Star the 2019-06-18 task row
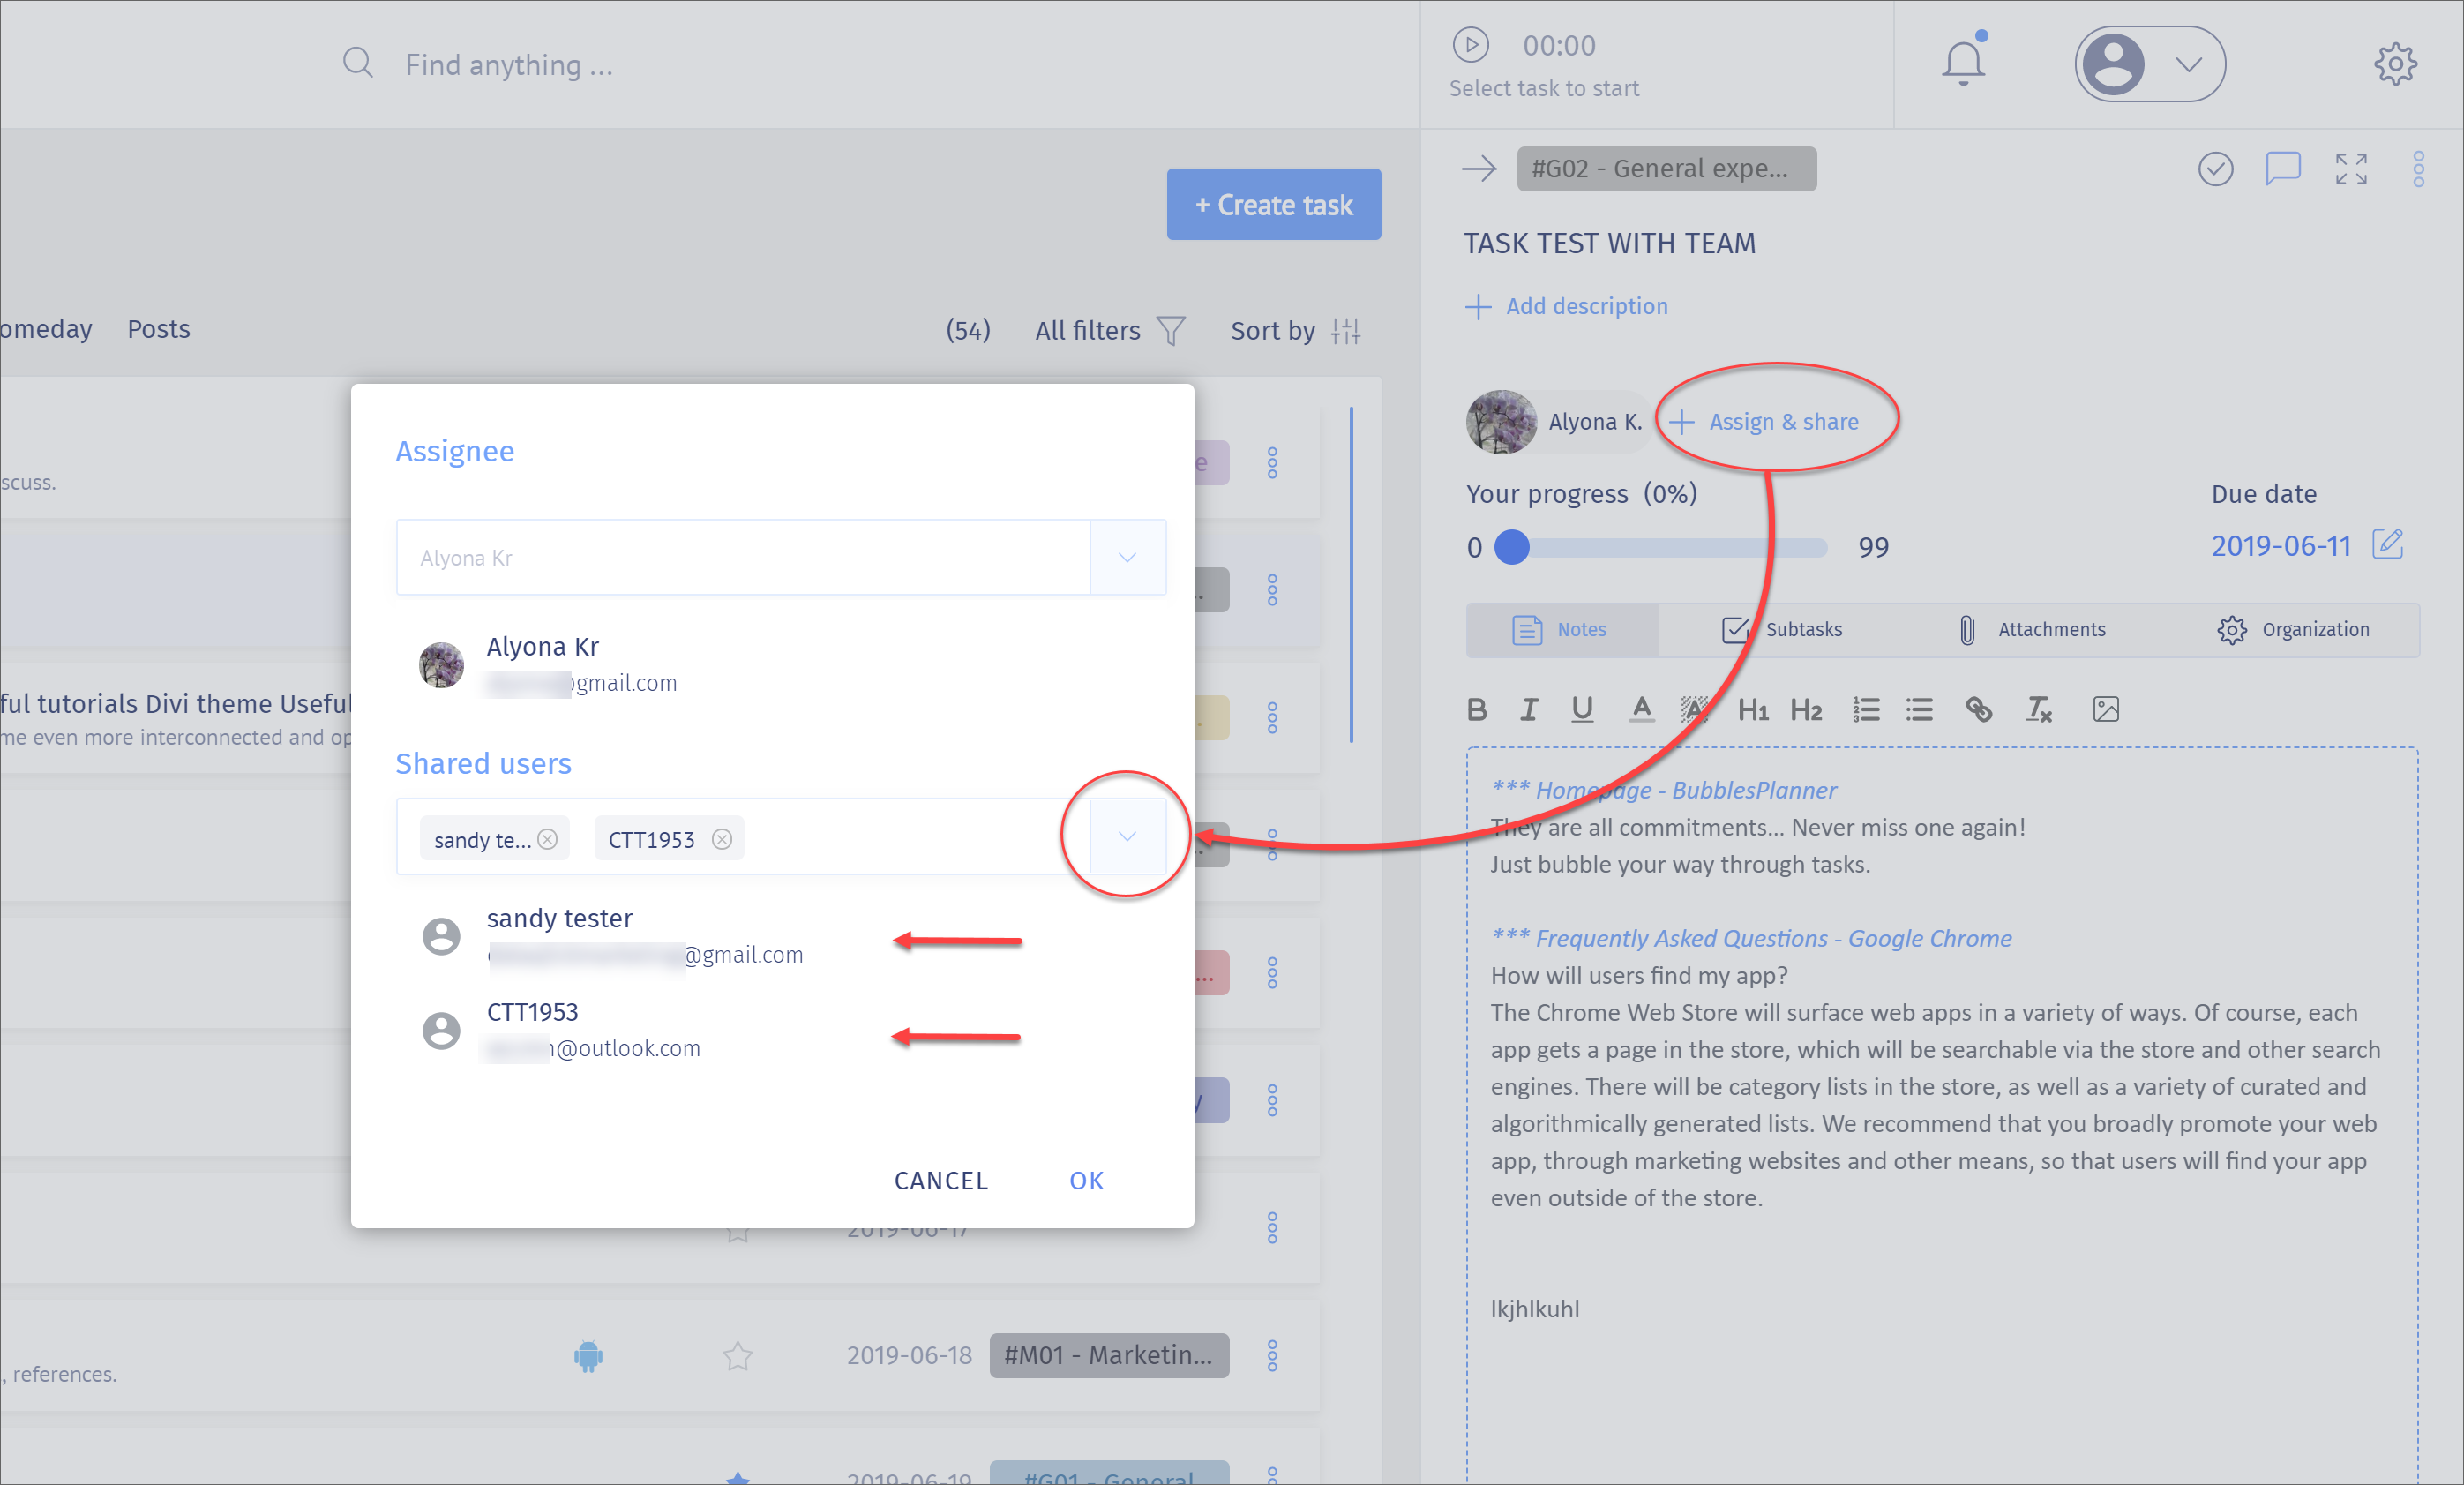The image size is (2464, 1485). [737, 1356]
